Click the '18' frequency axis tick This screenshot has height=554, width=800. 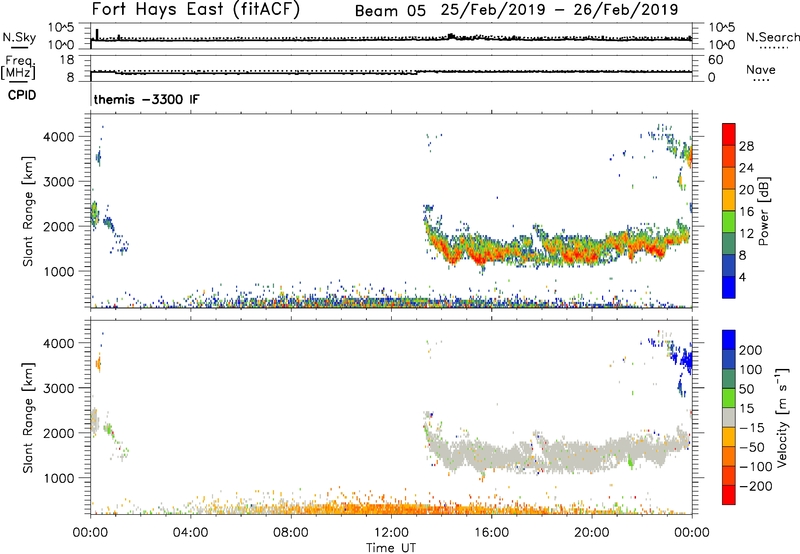(x=67, y=60)
